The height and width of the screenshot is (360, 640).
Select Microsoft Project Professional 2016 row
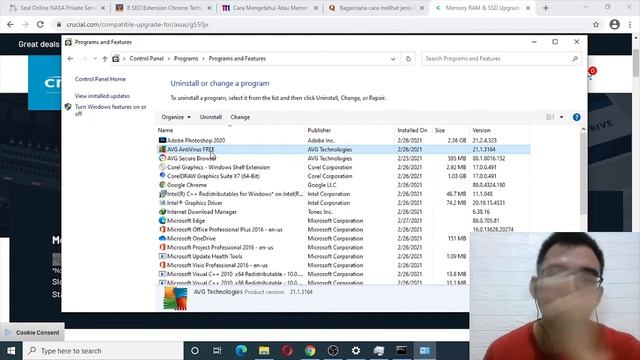[x=313, y=247]
